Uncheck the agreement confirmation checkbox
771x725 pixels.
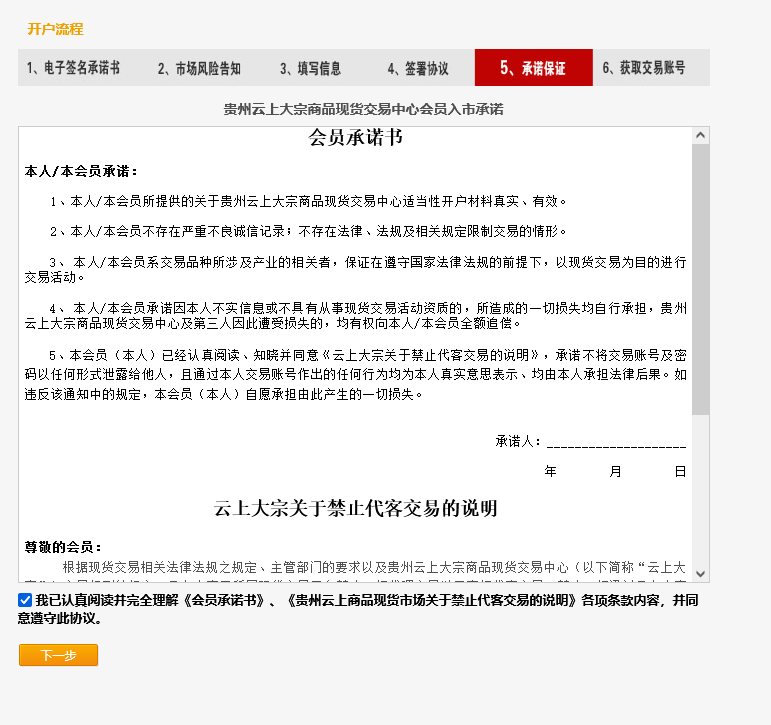pyautogui.click(x=25, y=600)
